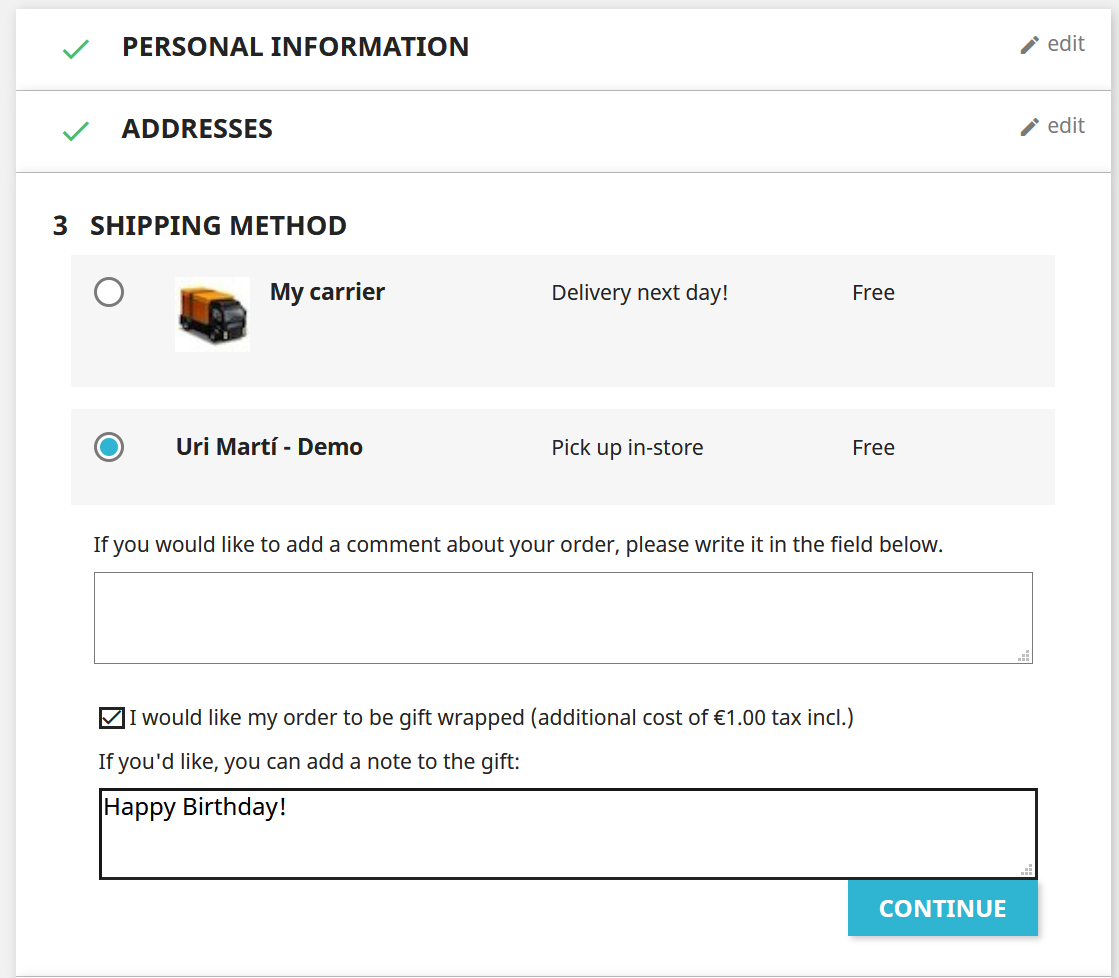
Task: Uncheck the gift wrap checkbox
Action: click(x=112, y=718)
